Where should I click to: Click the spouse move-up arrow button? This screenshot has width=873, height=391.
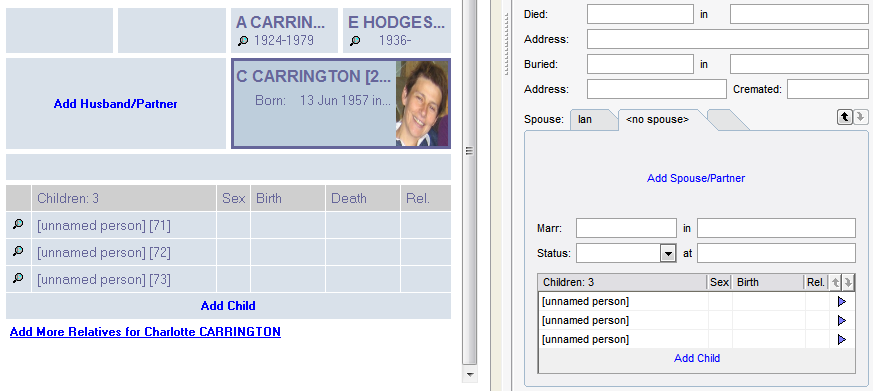coord(845,116)
